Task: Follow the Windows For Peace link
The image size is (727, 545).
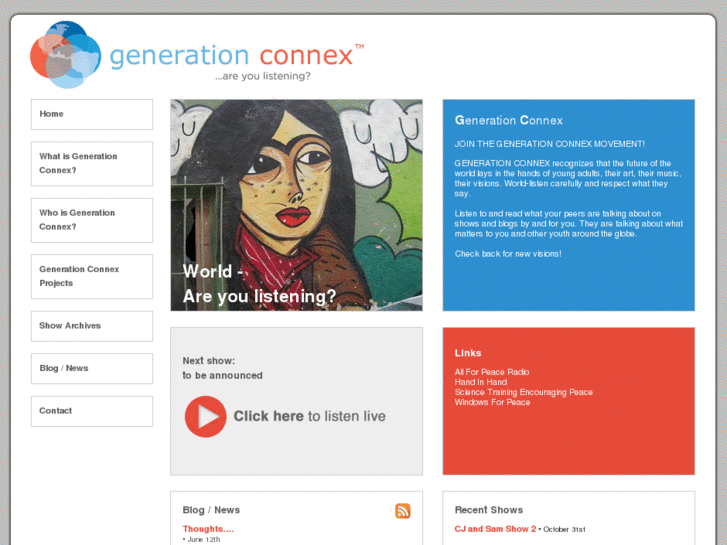Action: coord(492,402)
